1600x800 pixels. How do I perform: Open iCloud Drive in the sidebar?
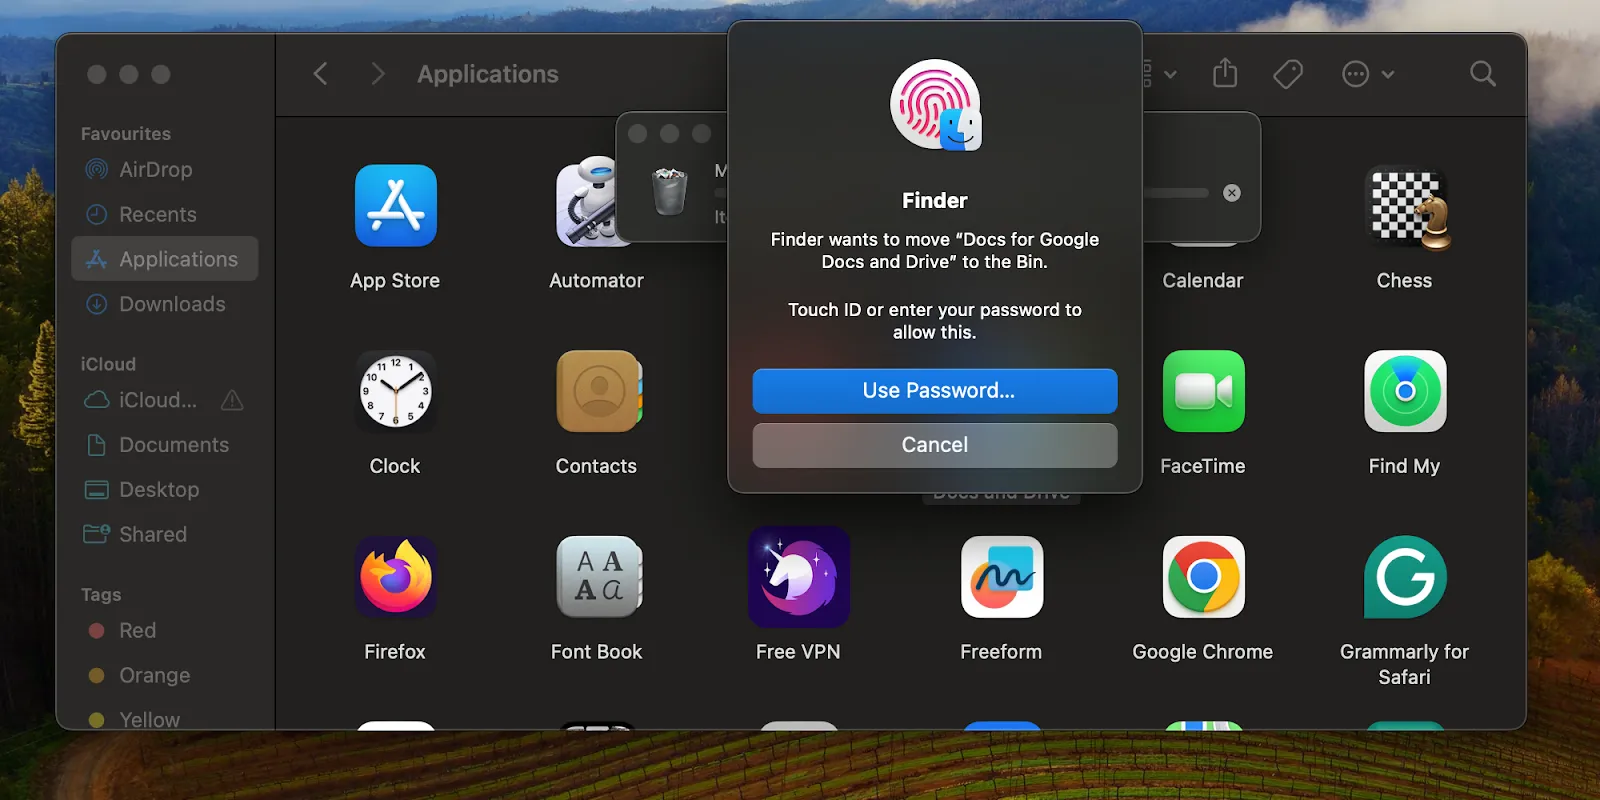(x=141, y=400)
